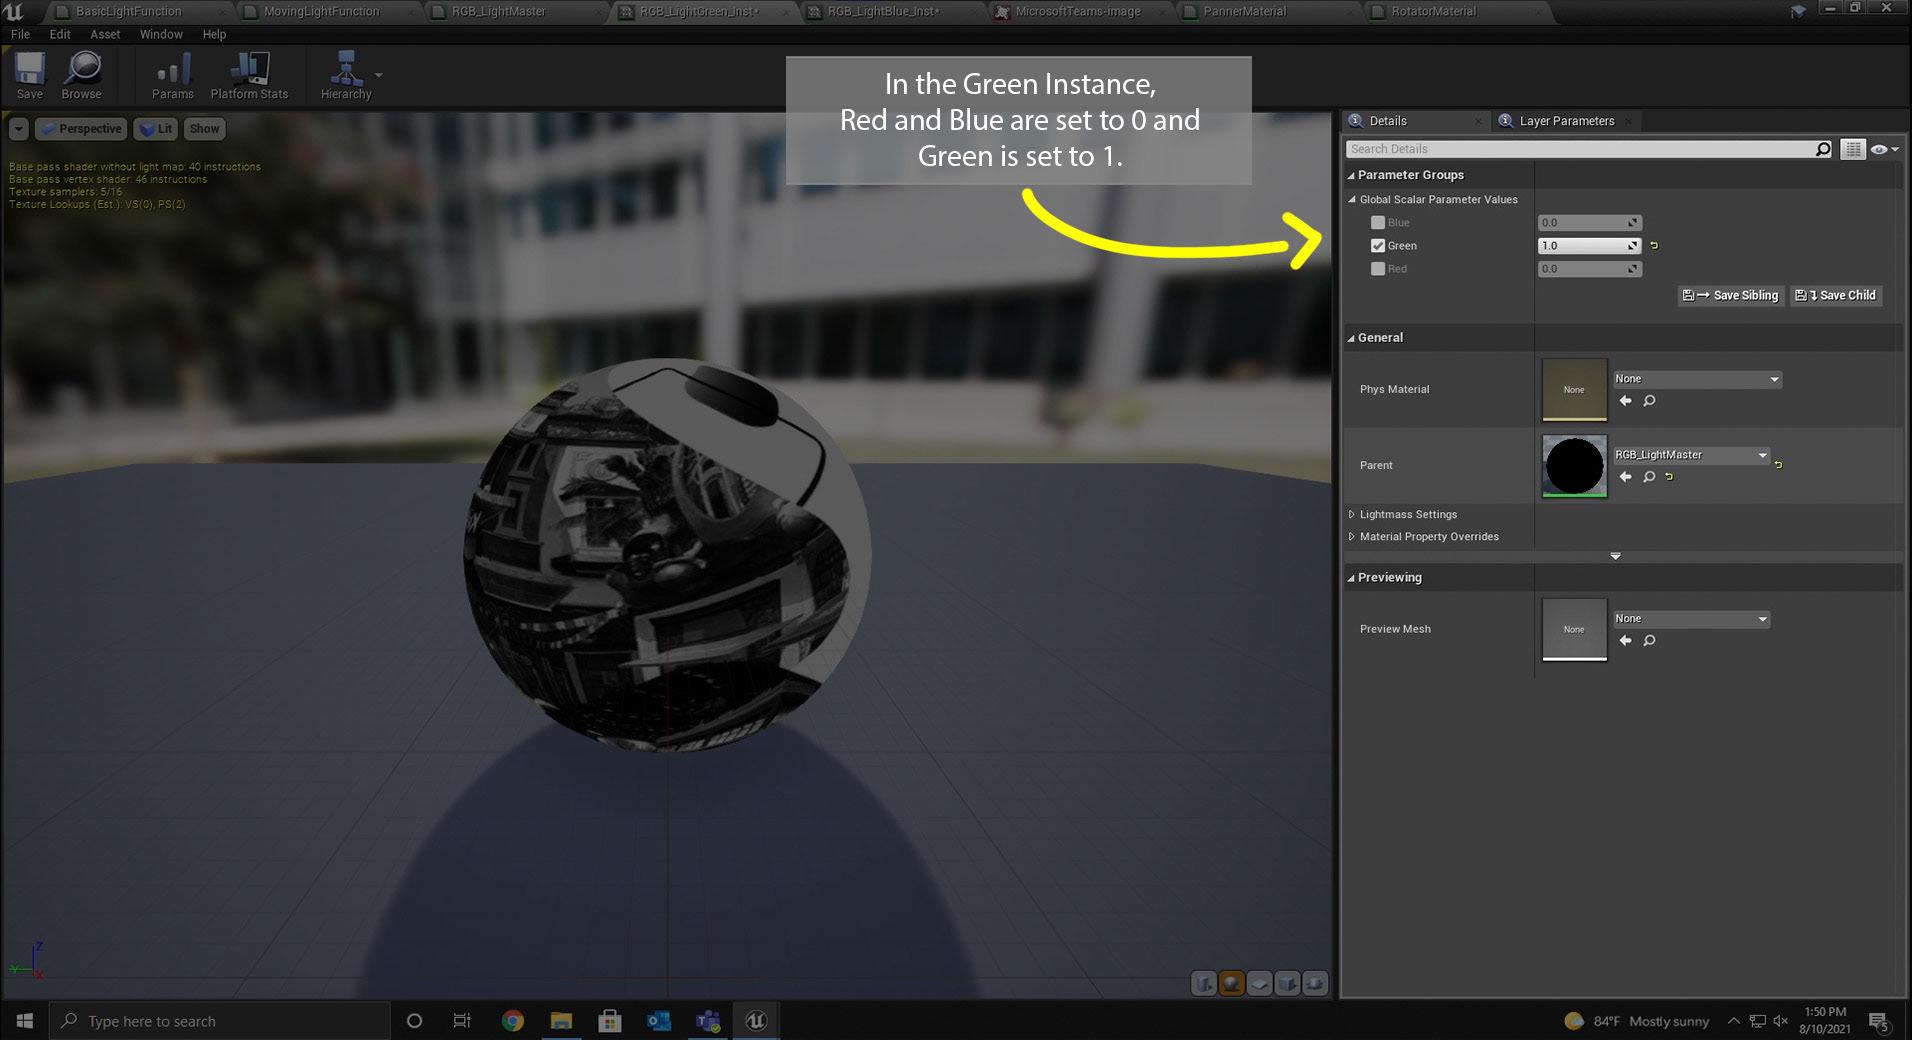Open the File menu

[x=20, y=34]
